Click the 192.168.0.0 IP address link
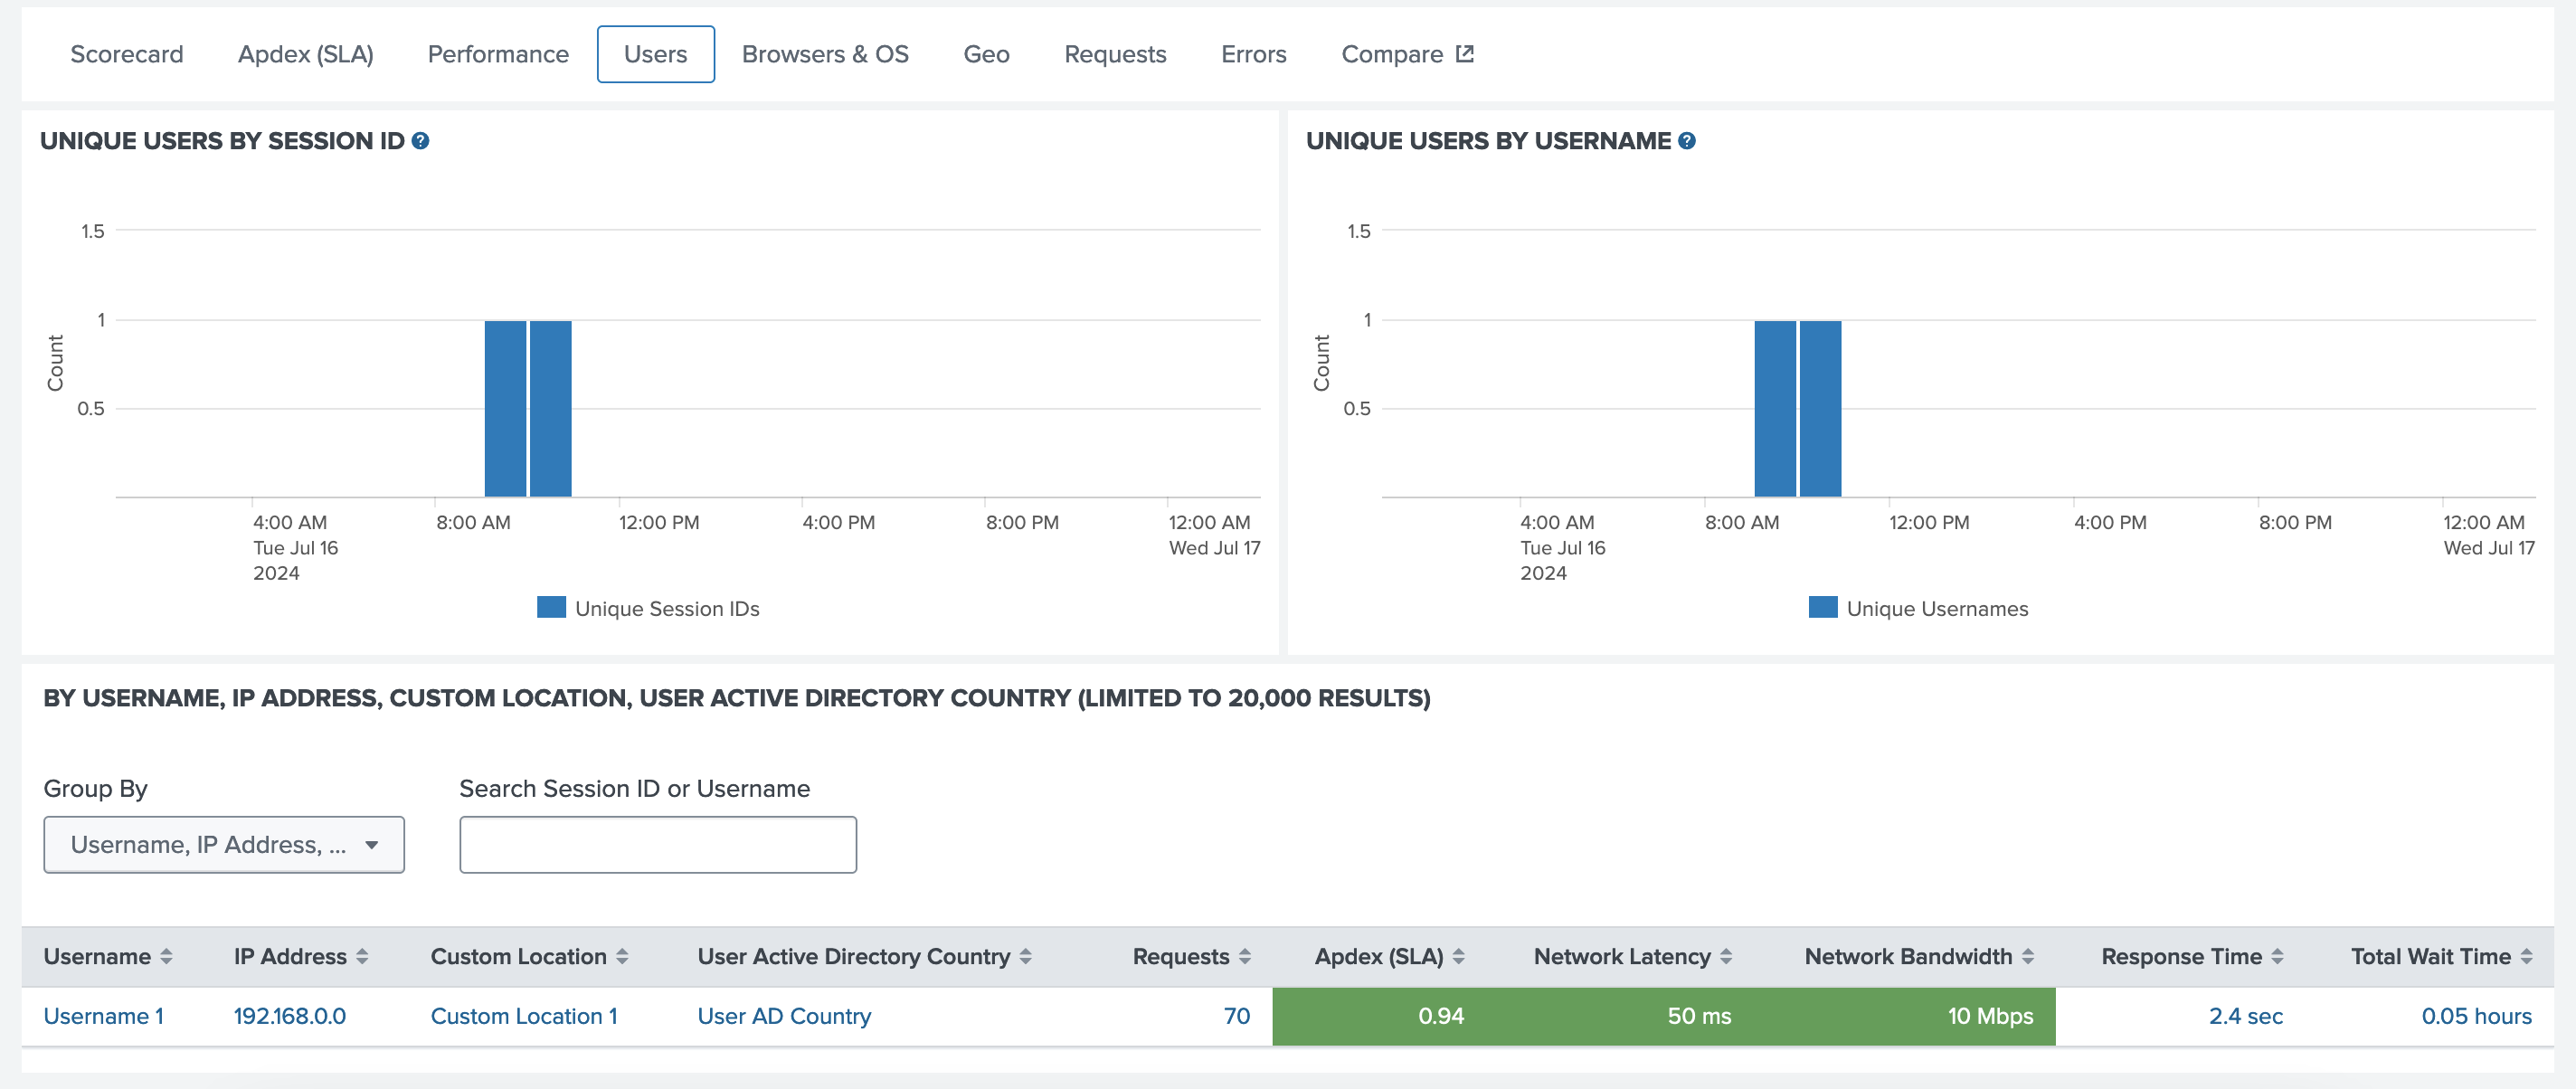This screenshot has width=2576, height=1089. [289, 1016]
